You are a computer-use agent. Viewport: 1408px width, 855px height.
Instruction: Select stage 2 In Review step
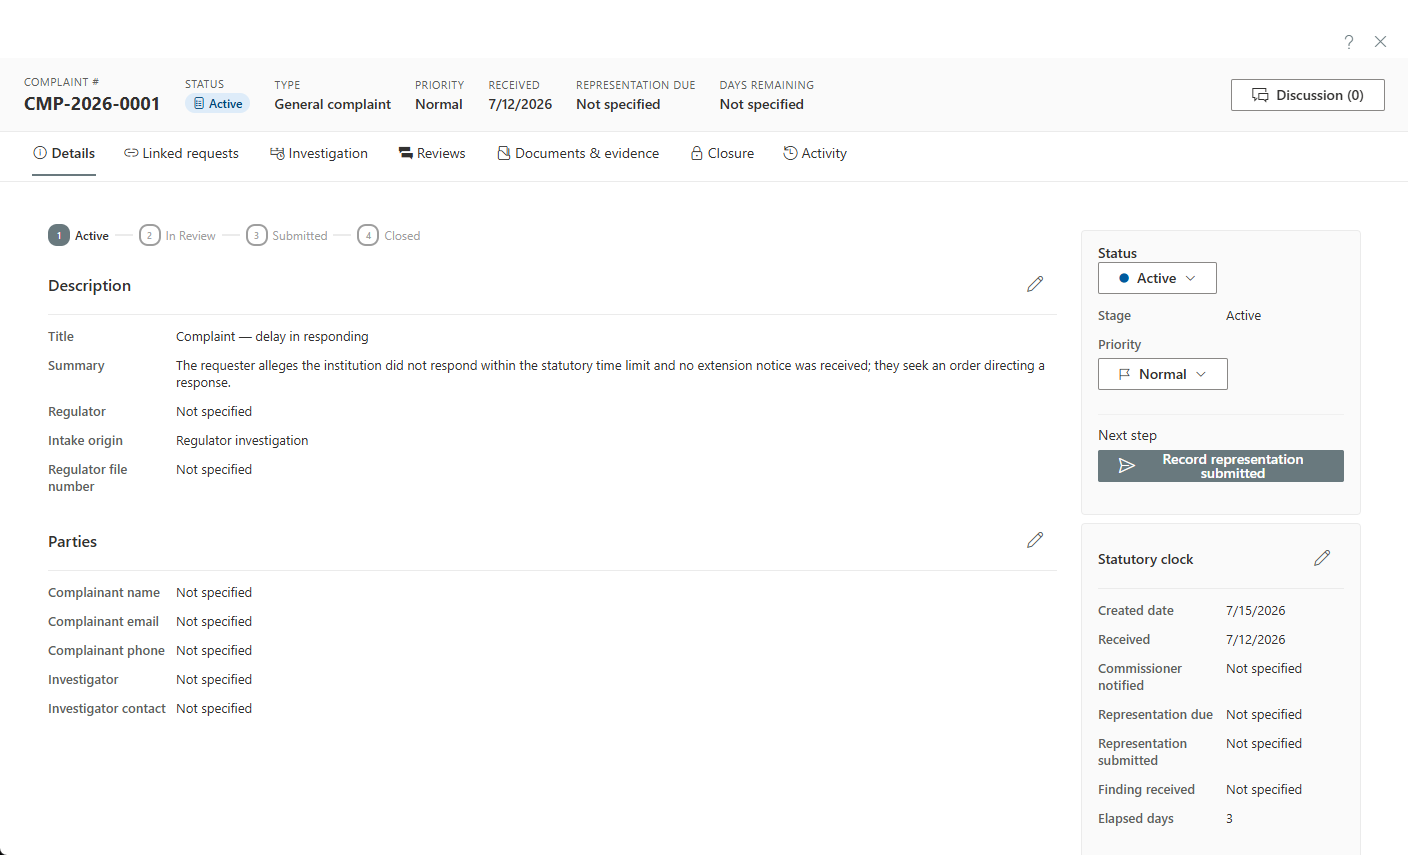(178, 236)
